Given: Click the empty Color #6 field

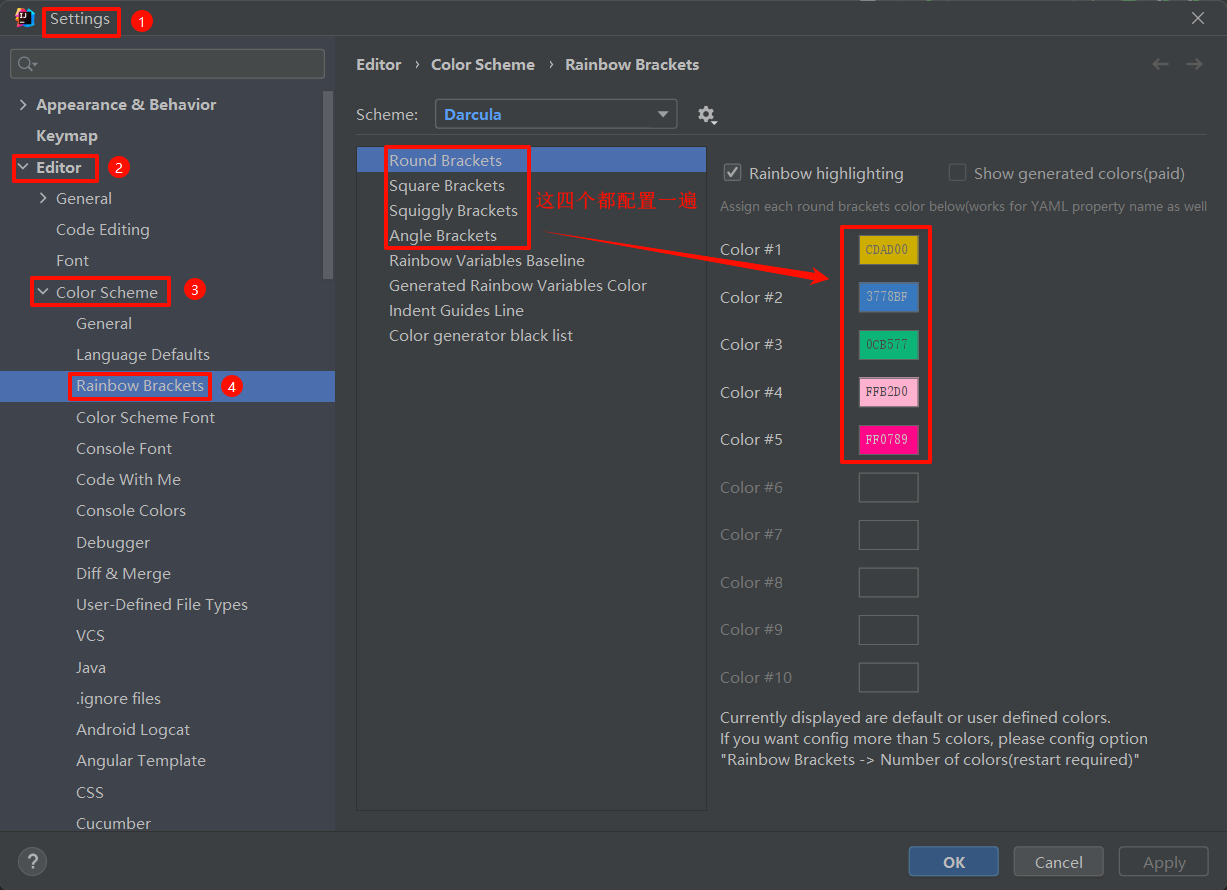Looking at the screenshot, I should point(888,487).
